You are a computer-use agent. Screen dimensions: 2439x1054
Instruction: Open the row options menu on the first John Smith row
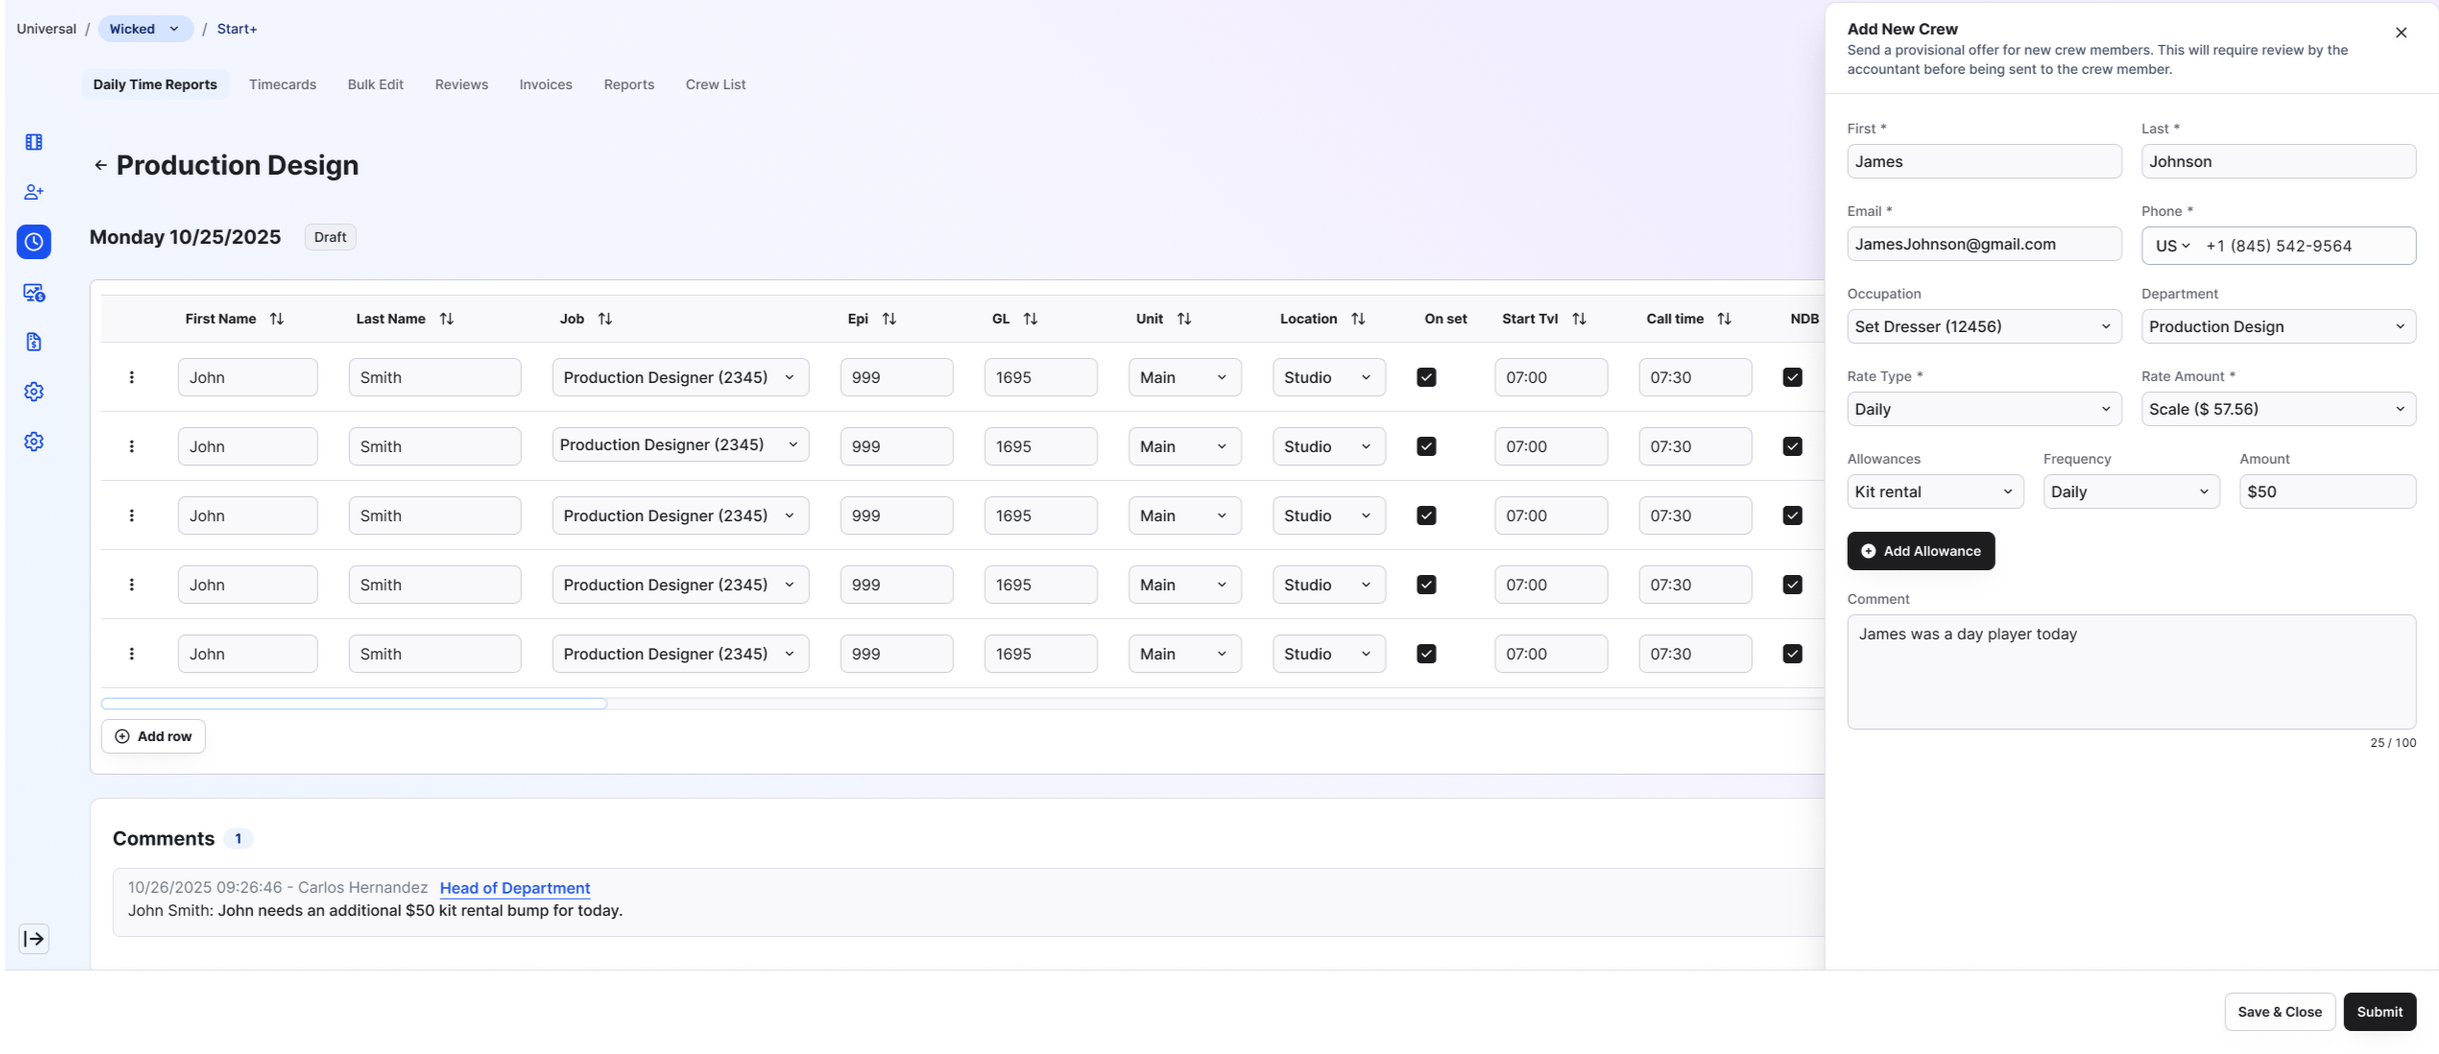[131, 377]
